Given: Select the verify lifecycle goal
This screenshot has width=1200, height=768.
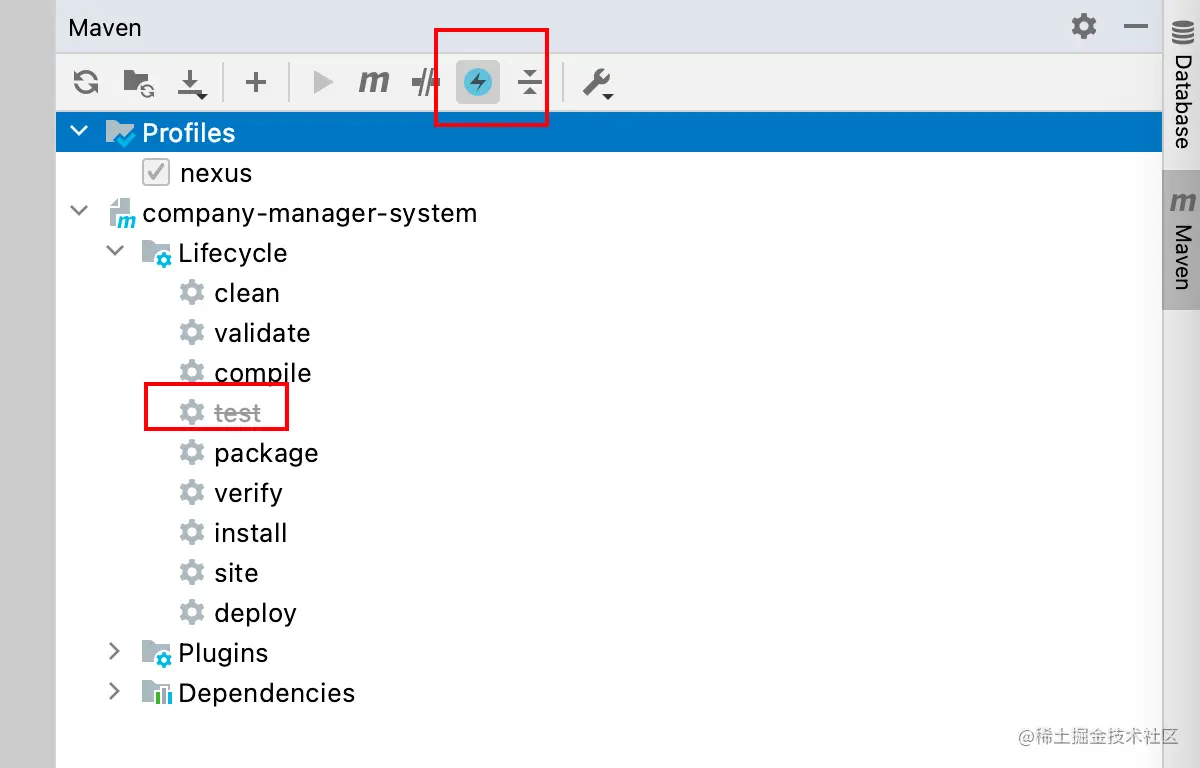Looking at the screenshot, I should pos(248,493).
